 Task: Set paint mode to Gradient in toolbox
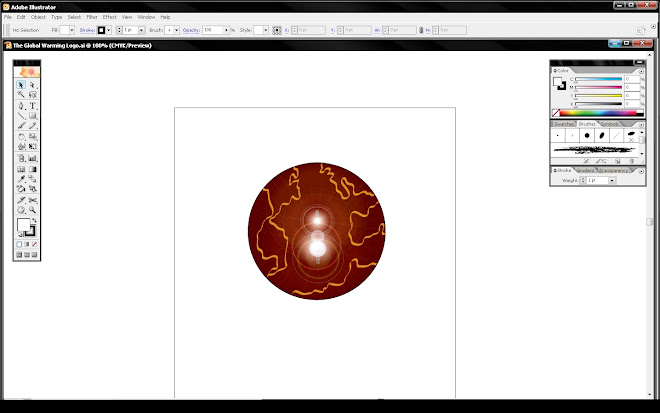coord(27,244)
